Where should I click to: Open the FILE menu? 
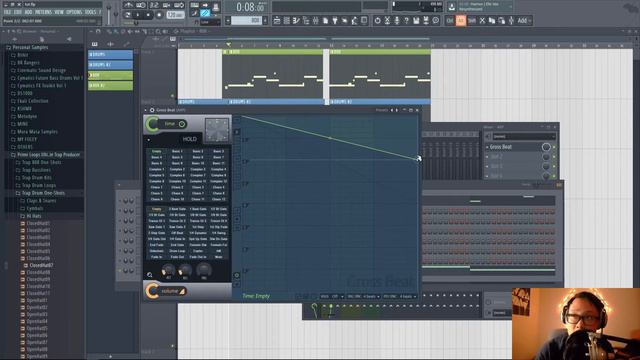click(x=7, y=12)
